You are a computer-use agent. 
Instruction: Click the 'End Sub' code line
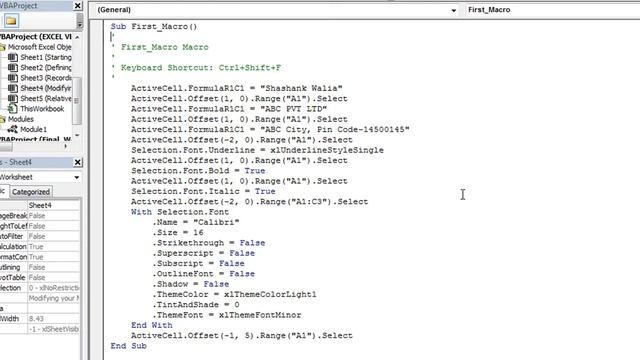pyautogui.click(x=129, y=346)
